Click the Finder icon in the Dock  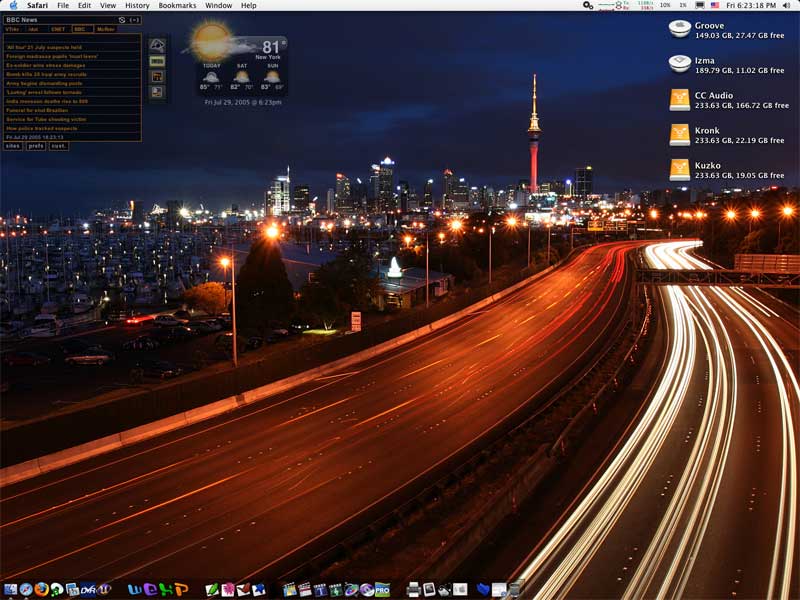click(11, 590)
